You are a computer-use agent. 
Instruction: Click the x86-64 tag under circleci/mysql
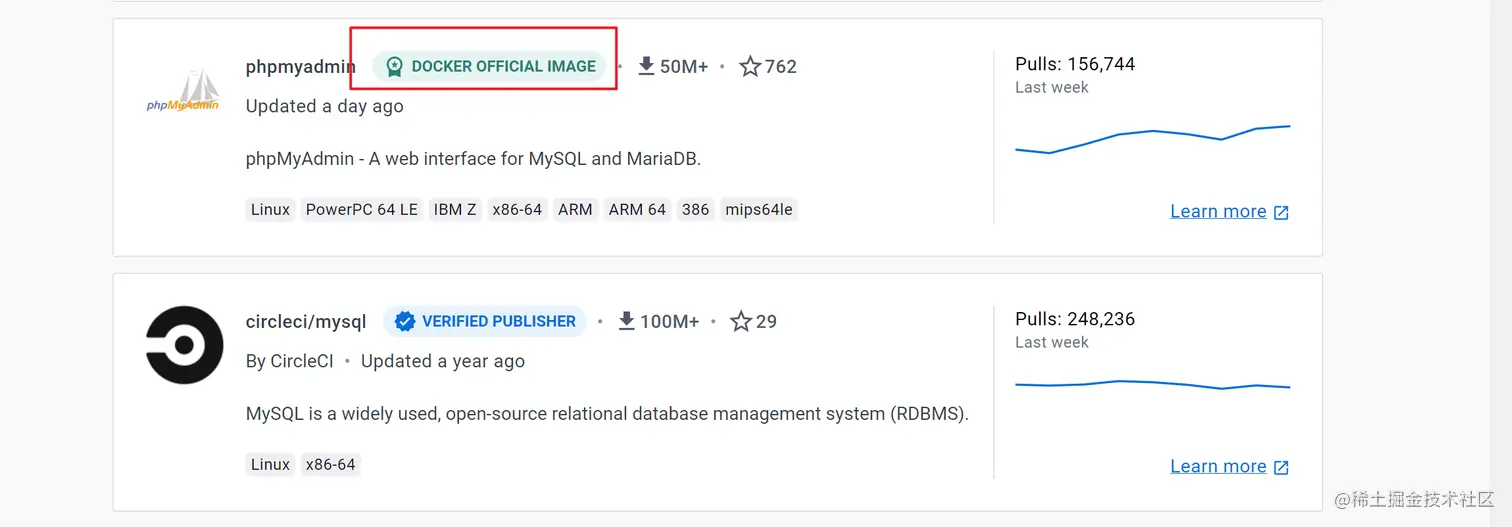330,465
